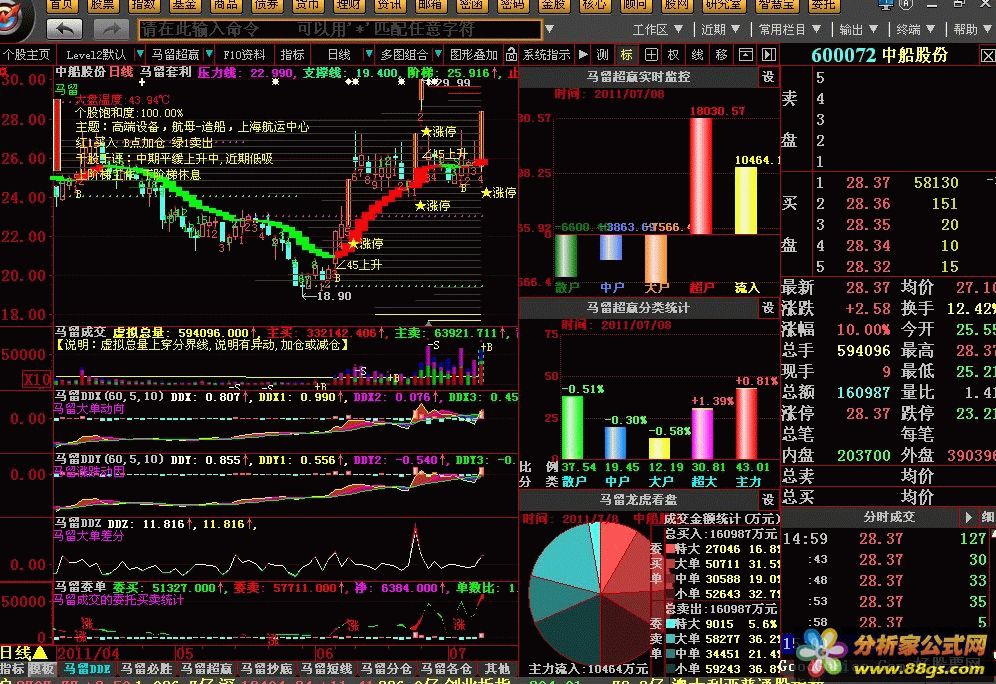Click the command input field
Image resolution: width=996 pixels, height=684 pixels.
pos(340,29)
